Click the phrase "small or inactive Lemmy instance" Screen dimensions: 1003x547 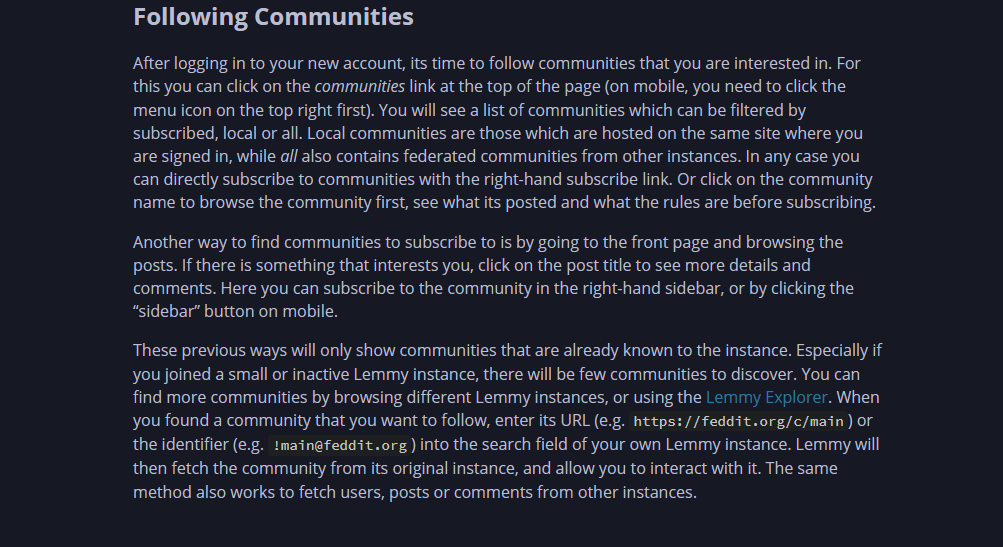coord(322,374)
